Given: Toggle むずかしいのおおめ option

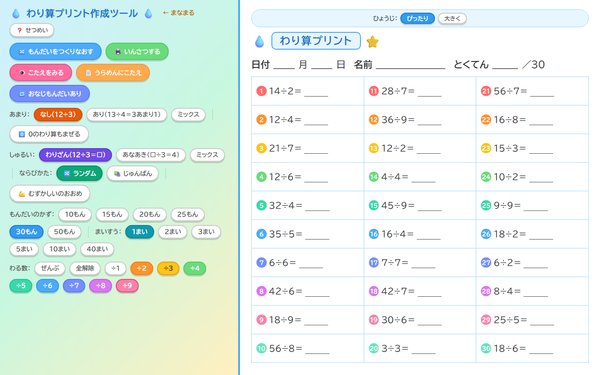Looking at the screenshot, I should 50,194.
